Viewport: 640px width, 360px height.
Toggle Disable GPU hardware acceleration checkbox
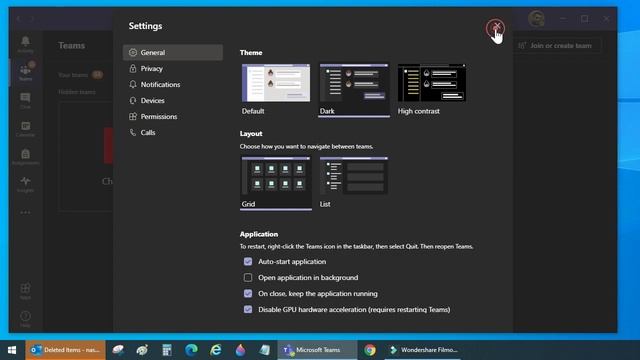coord(248,309)
